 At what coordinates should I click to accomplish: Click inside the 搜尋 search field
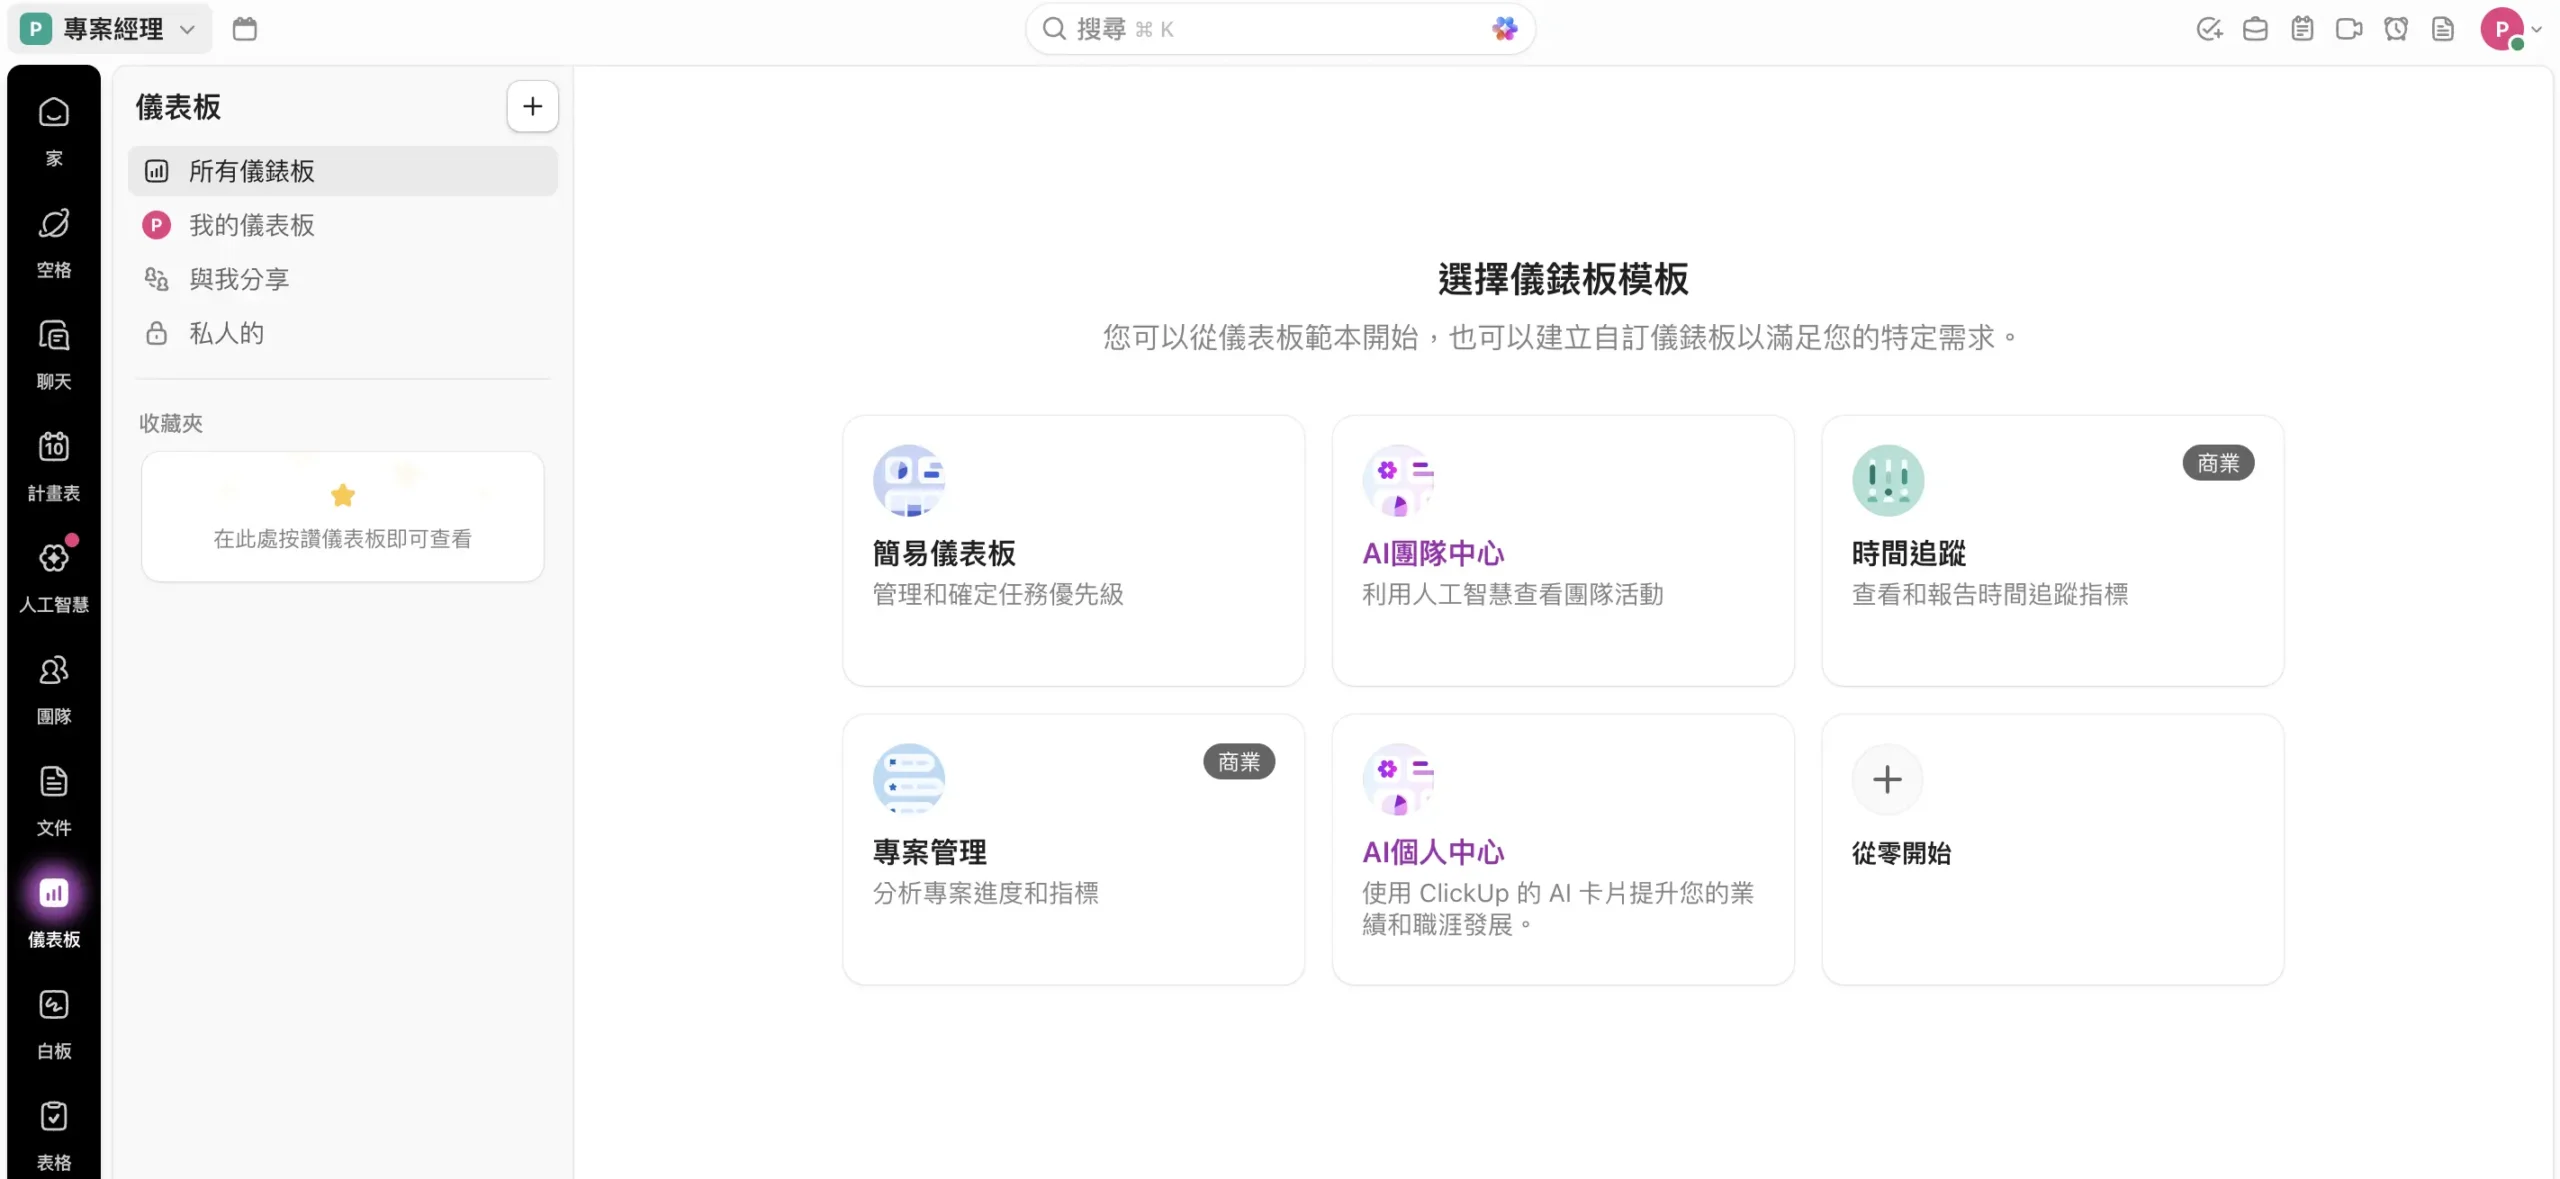tap(1250, 29)
